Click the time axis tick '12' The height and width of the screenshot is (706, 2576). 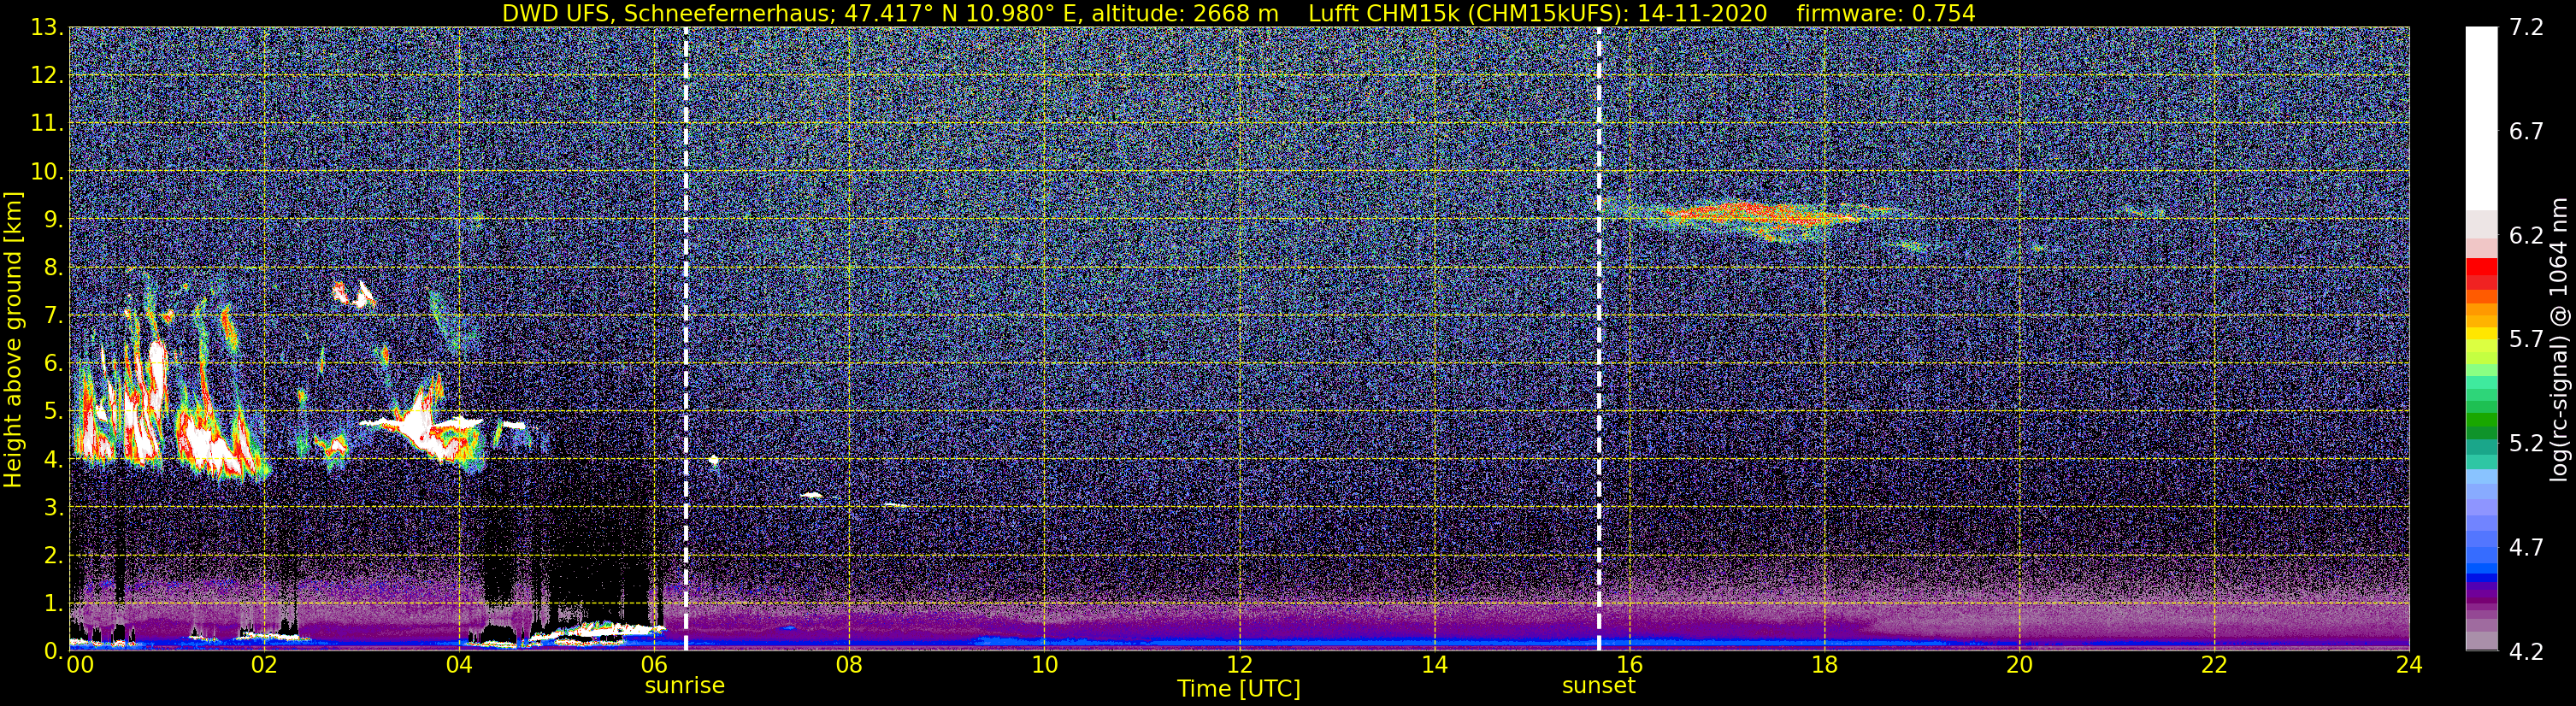(x=1239, y=665)
